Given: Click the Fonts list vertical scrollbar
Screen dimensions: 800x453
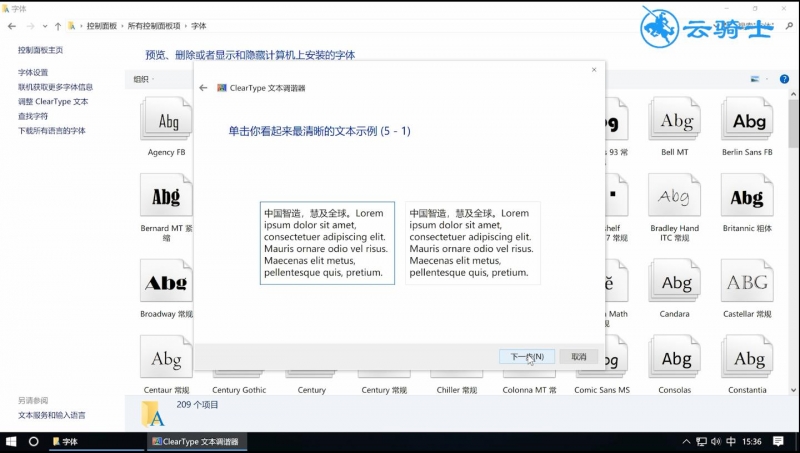Looking at the screenshot, I should pos(793,122).
